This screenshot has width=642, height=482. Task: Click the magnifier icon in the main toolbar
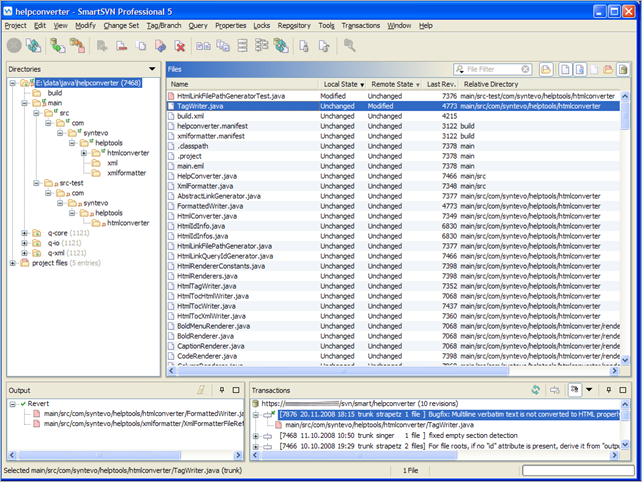pyautogui.click(x=349, y=45)
